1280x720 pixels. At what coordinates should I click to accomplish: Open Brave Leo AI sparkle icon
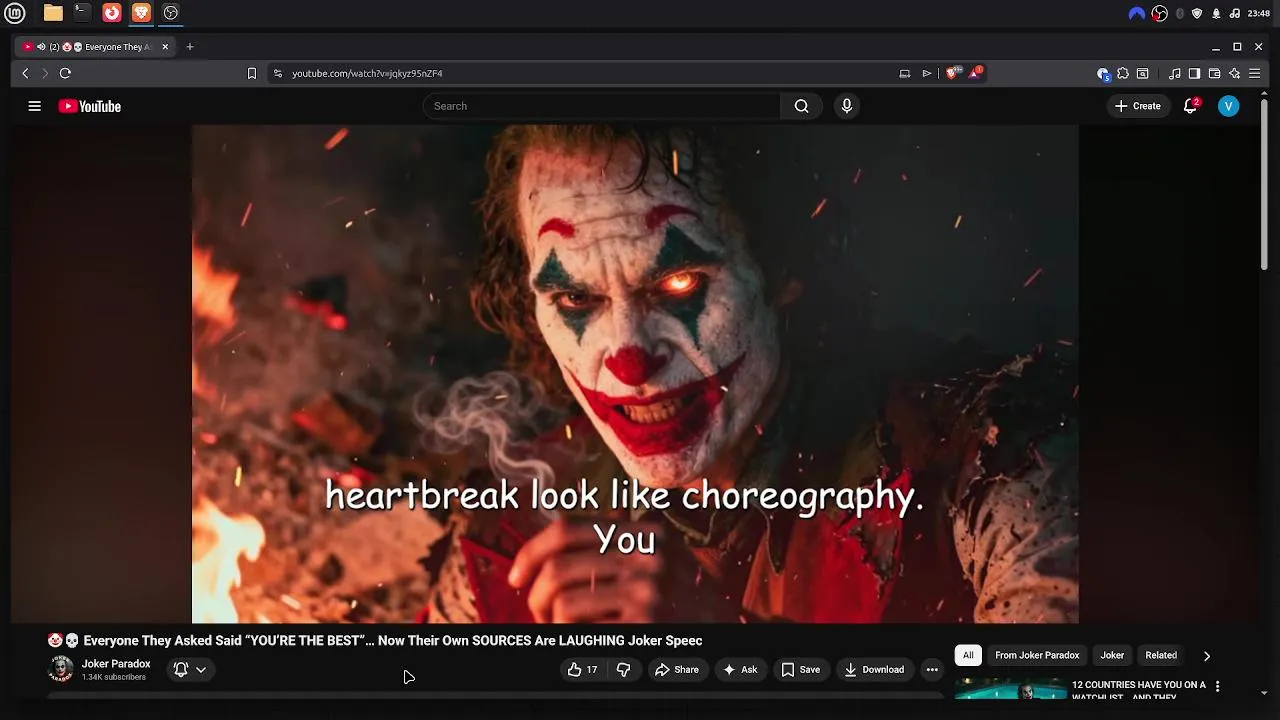coord(1235,73)
